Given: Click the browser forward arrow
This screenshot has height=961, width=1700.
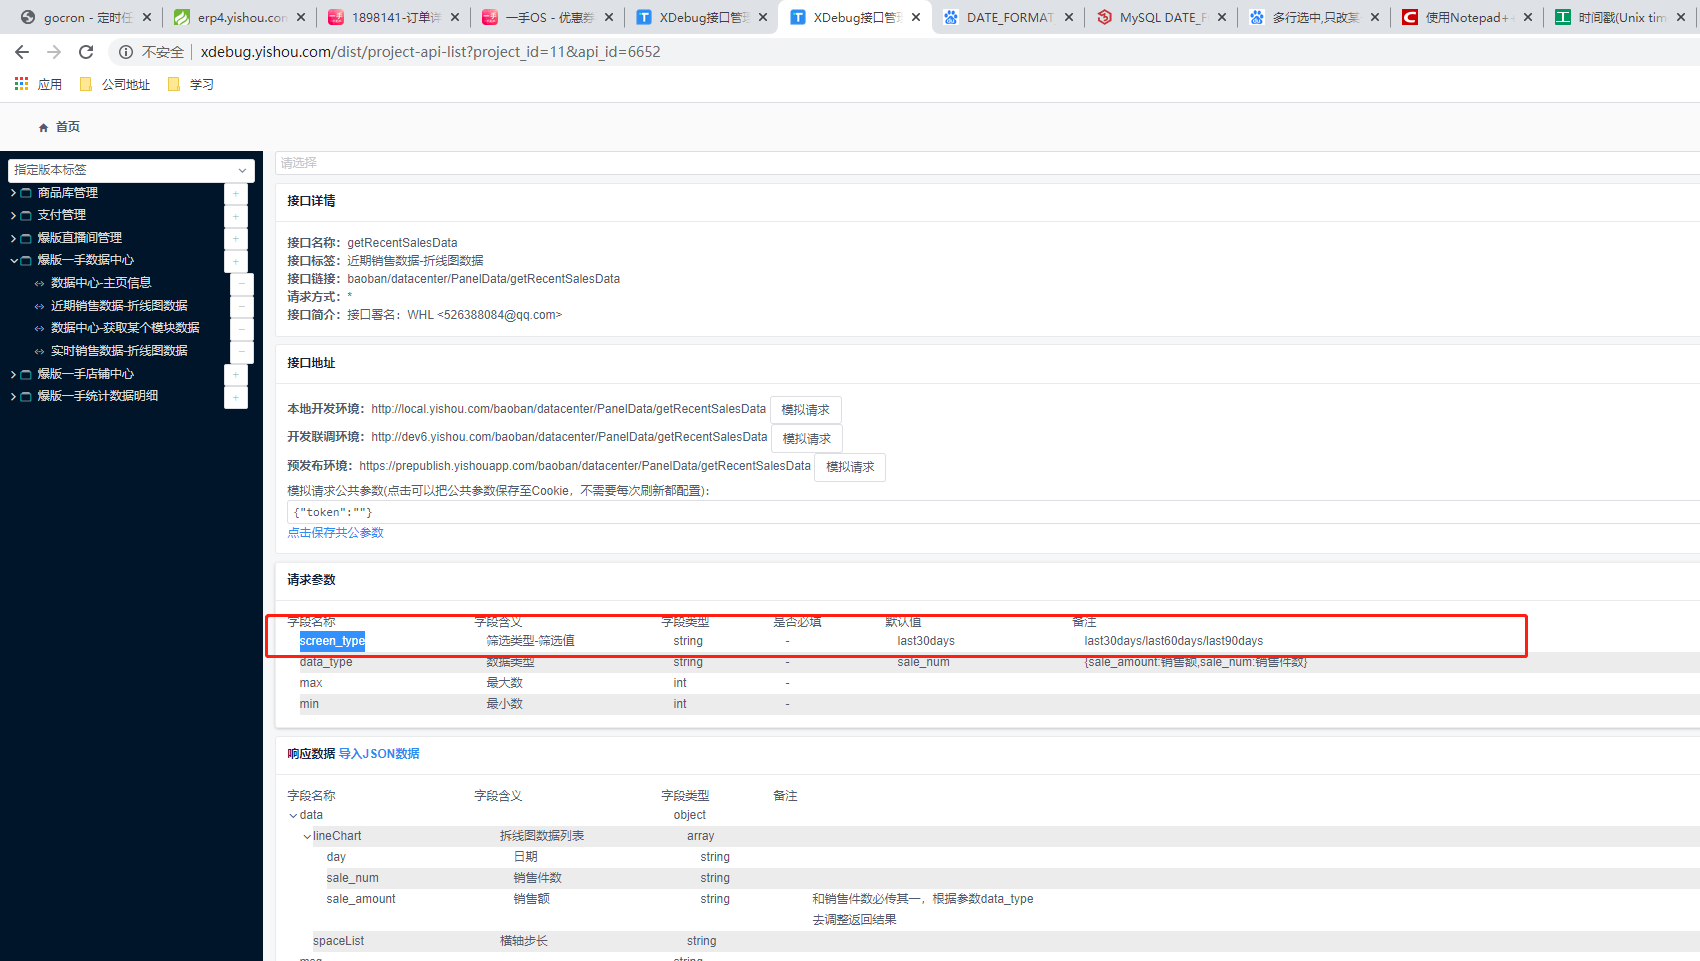Looking at the screenshot, I should [54, 52].
